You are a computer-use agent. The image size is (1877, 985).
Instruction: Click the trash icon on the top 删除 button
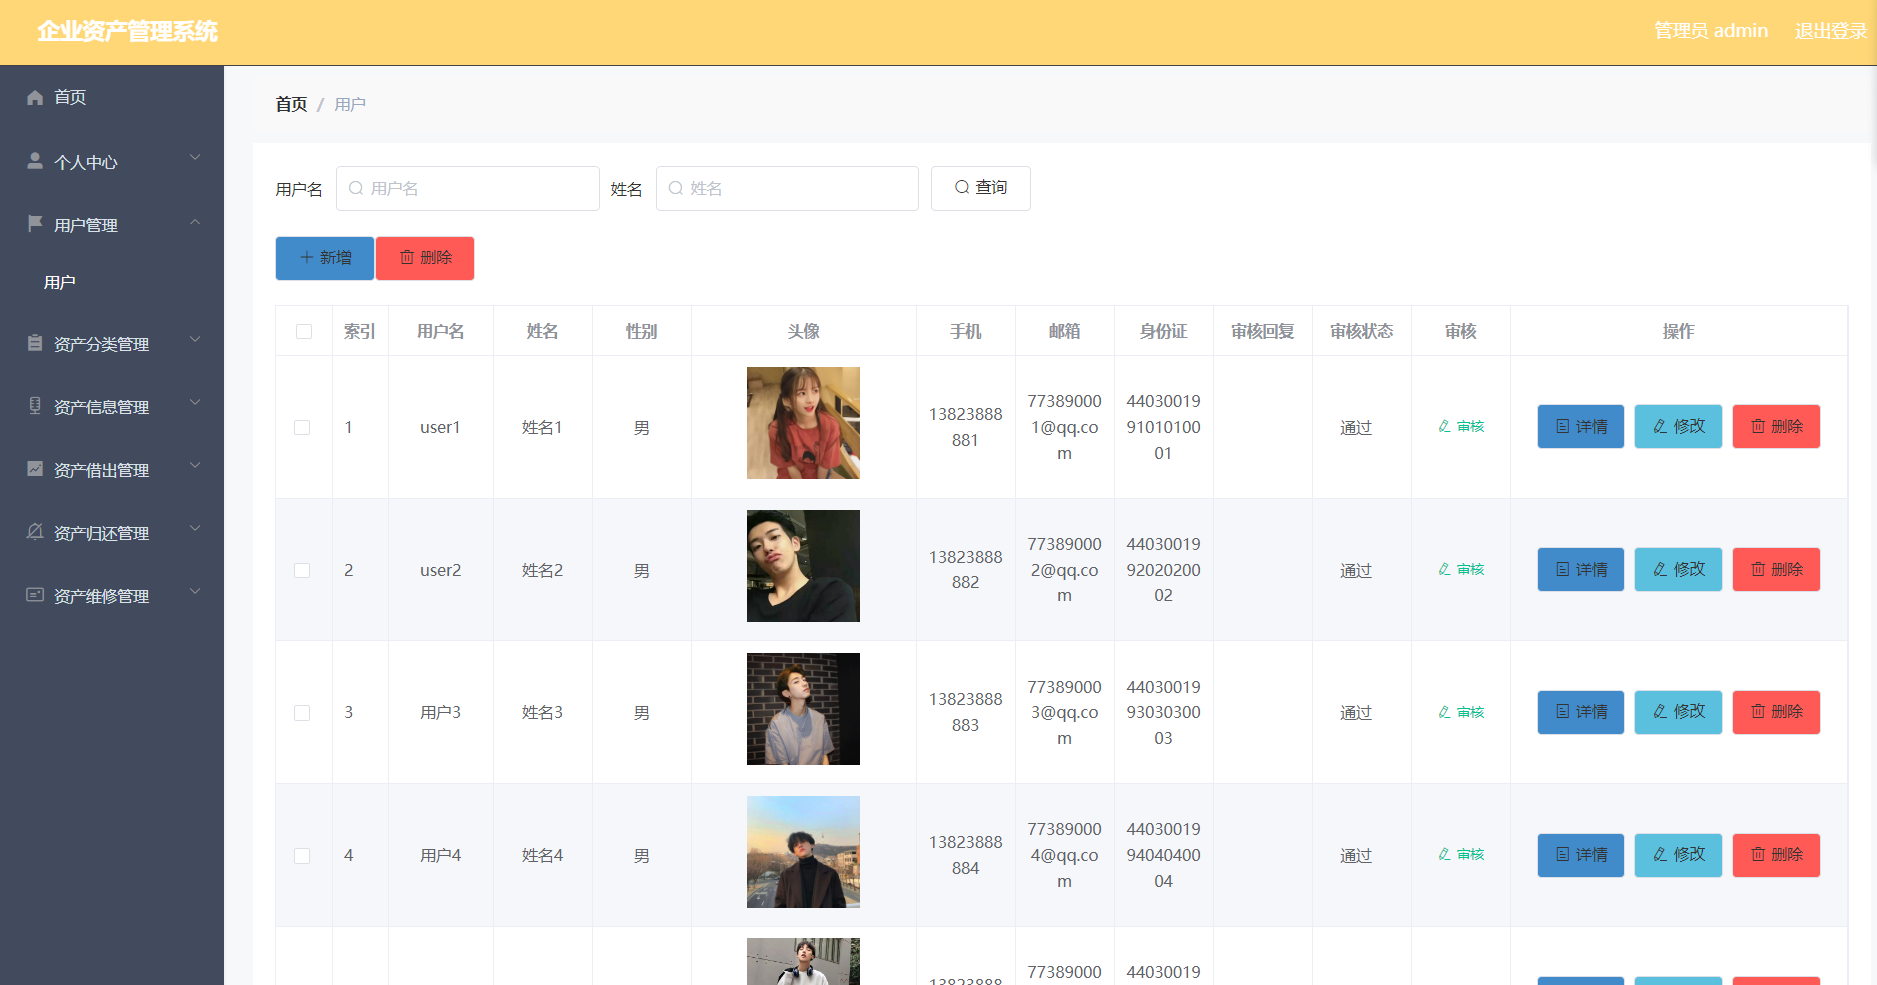407,257
